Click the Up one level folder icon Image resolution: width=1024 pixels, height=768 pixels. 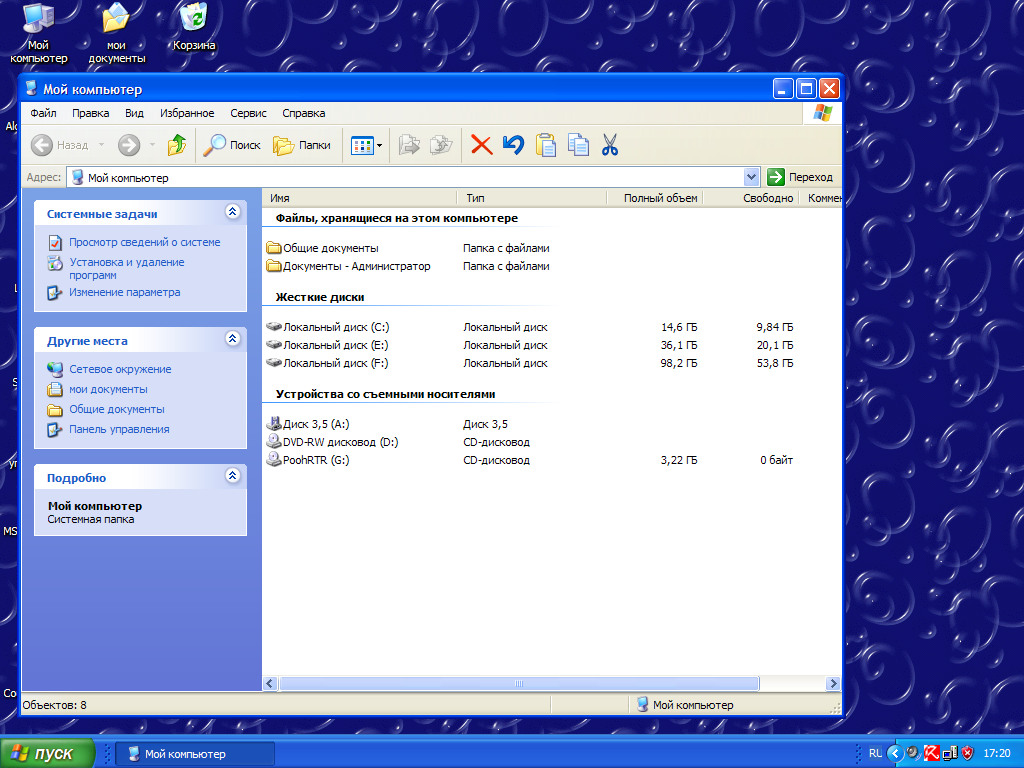(176, 145)
